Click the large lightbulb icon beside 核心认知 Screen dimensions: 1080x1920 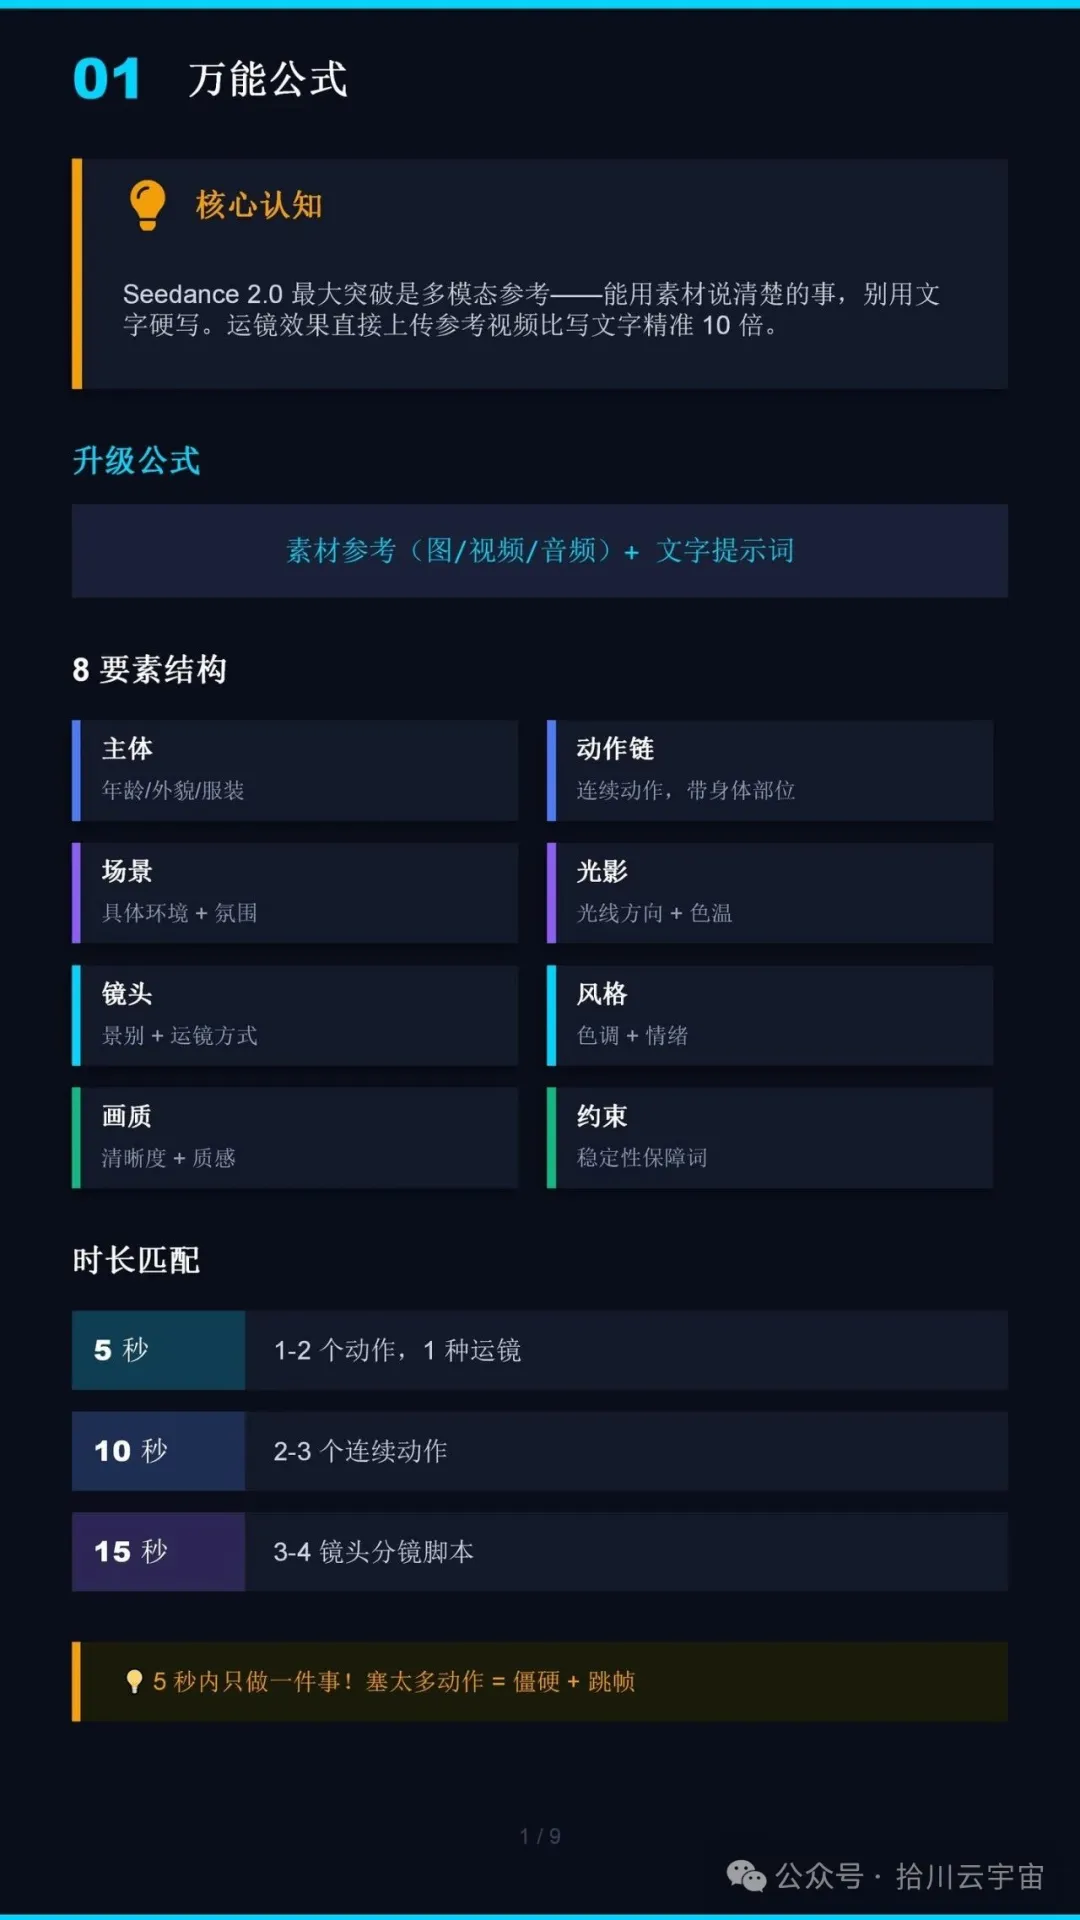coord(147,204)
